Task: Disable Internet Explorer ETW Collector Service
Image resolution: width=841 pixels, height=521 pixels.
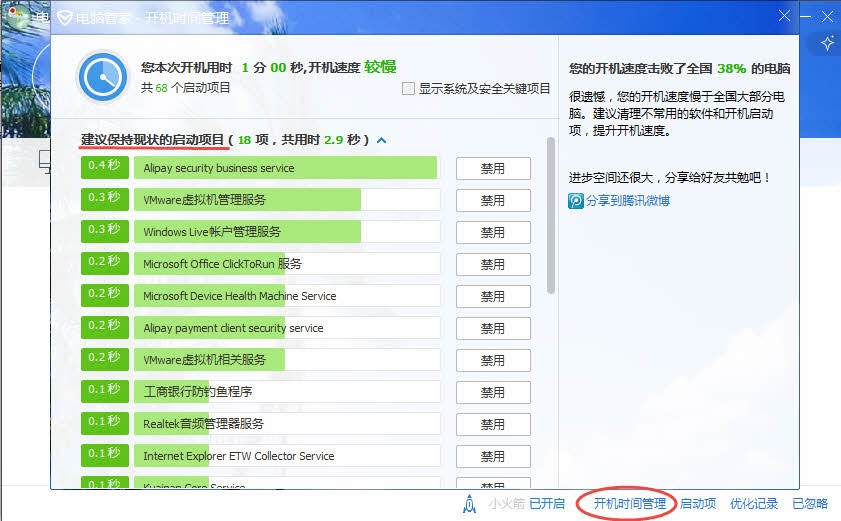Action: [x=493, y=457]
